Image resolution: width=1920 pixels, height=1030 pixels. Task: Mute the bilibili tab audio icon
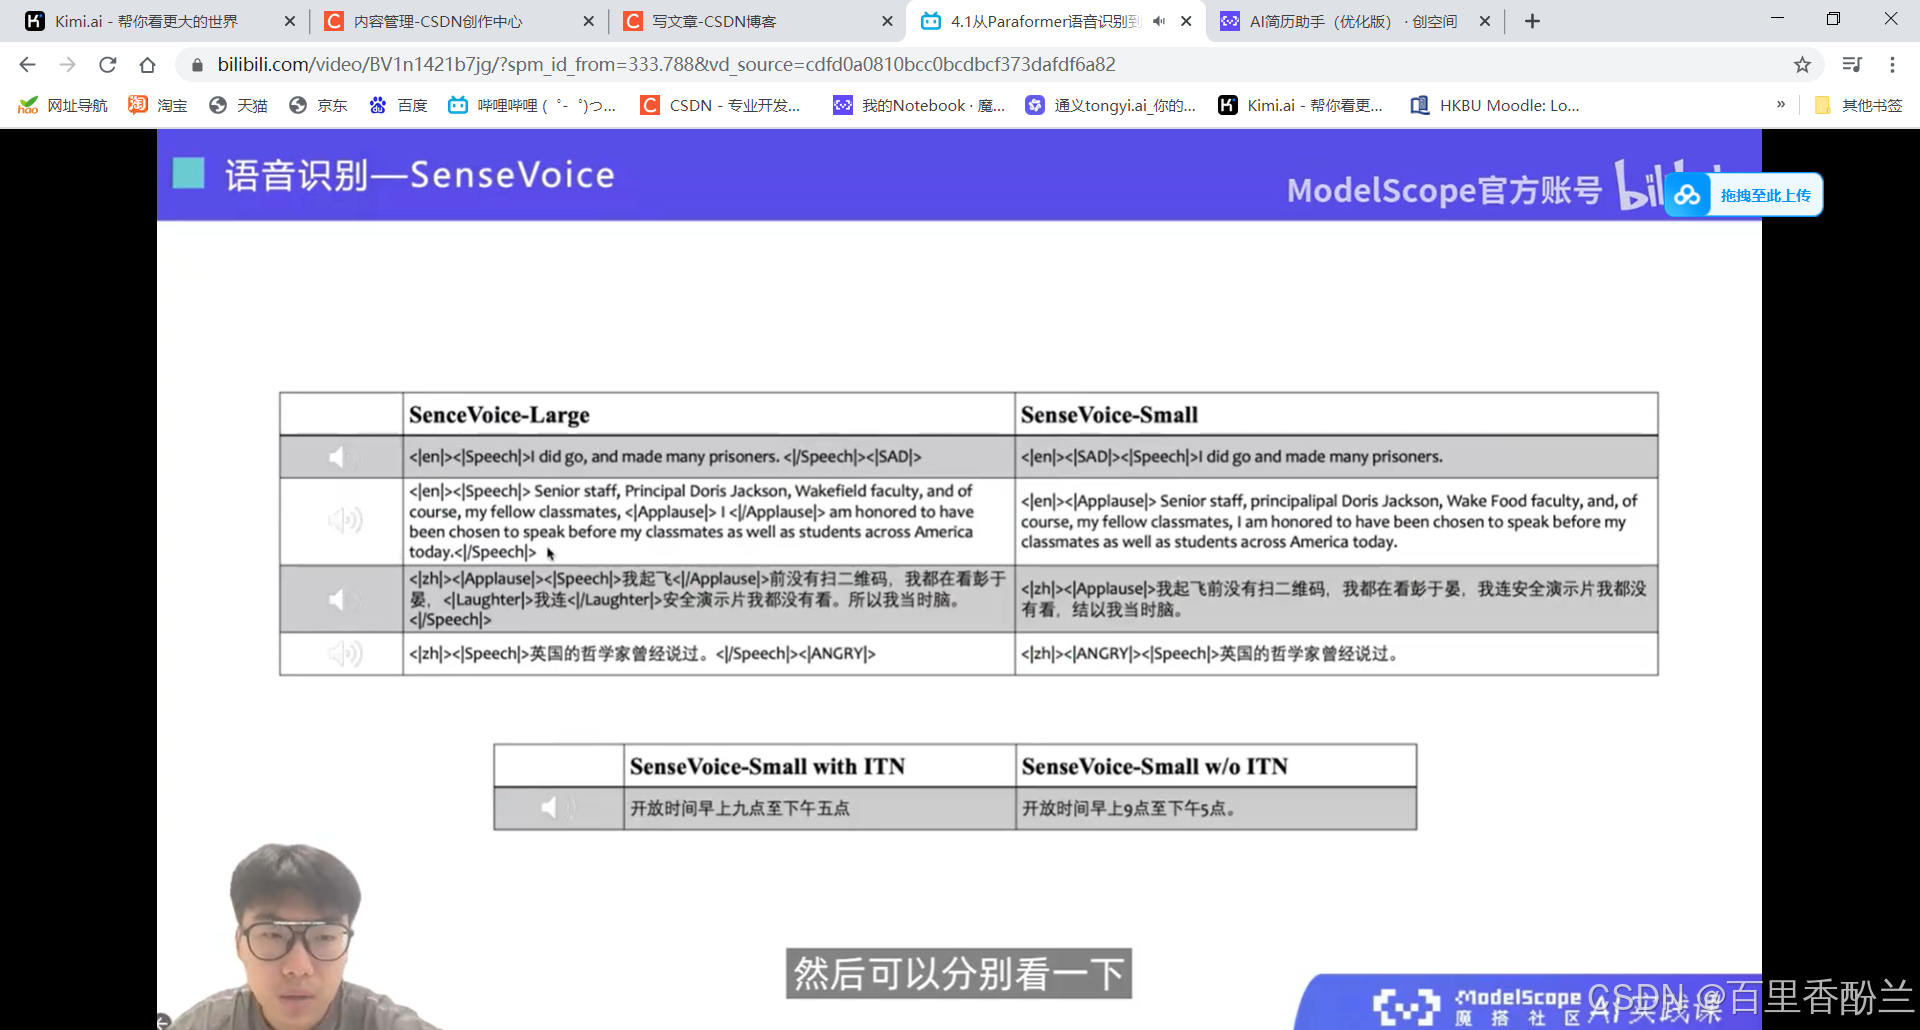click(1159, 21)
